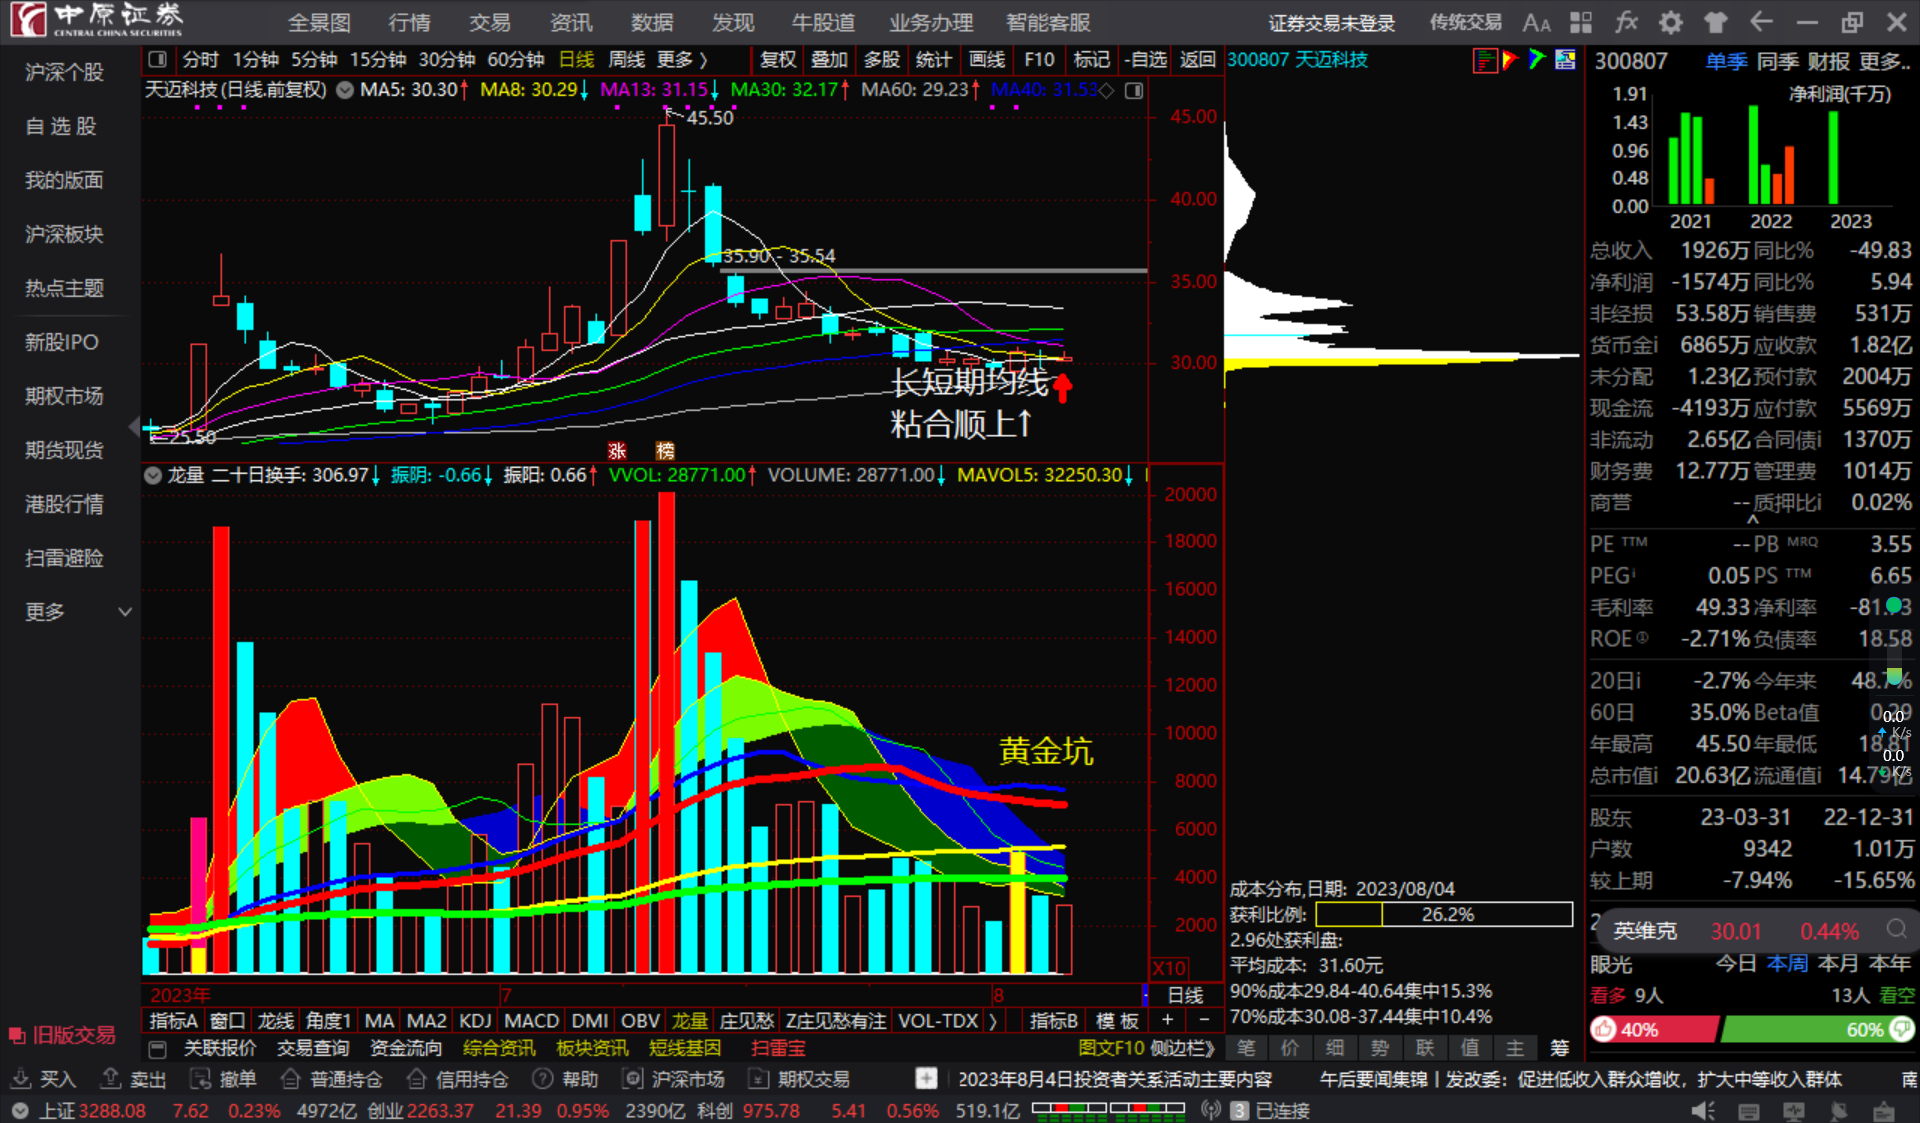
Task: Click the fx formula icon in title bar
Action: coord(1626,22)
